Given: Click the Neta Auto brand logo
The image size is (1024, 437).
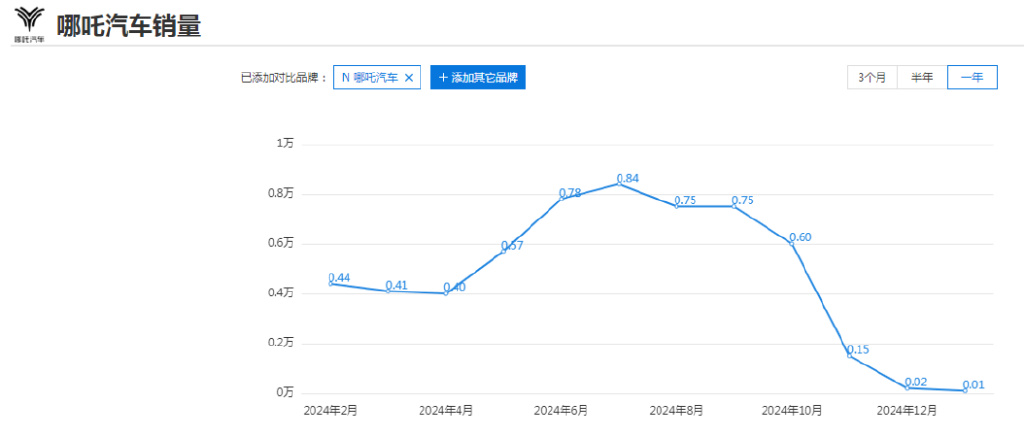Looking at the screenshot, I should 29,23.
